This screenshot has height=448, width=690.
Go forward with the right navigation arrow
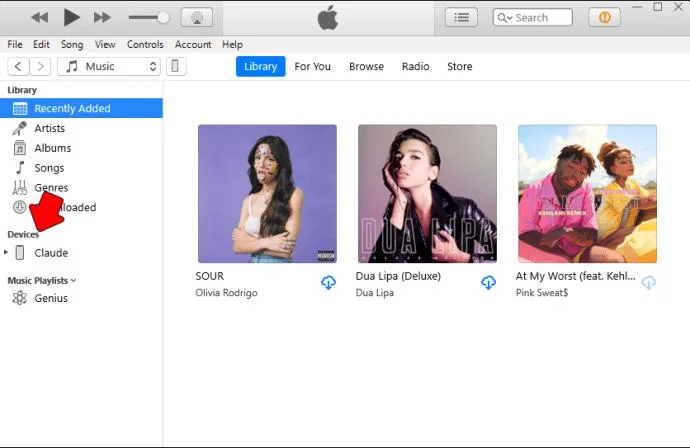coord(40,66)
